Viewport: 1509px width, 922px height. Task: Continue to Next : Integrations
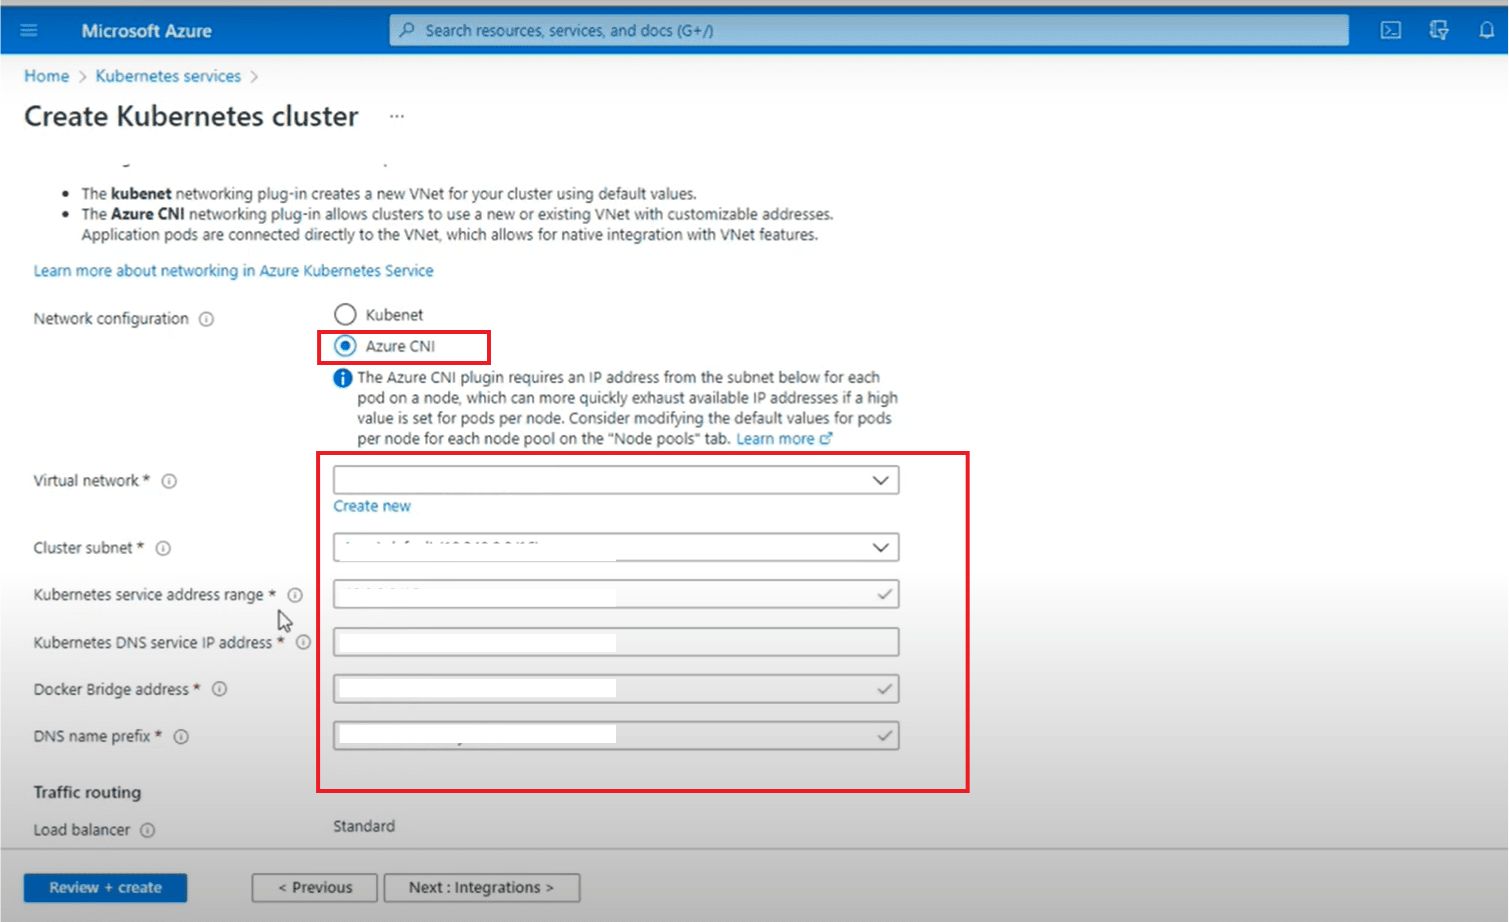coord(481,887)
